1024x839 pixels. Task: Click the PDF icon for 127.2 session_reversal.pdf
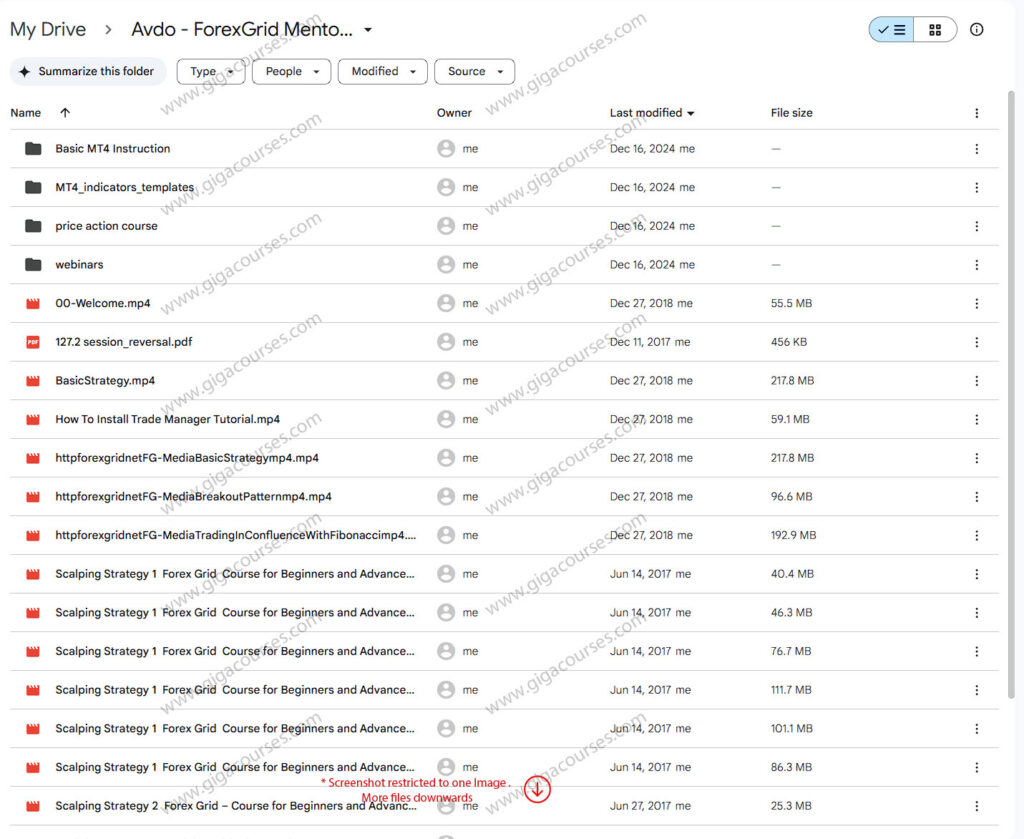[33, 342]
